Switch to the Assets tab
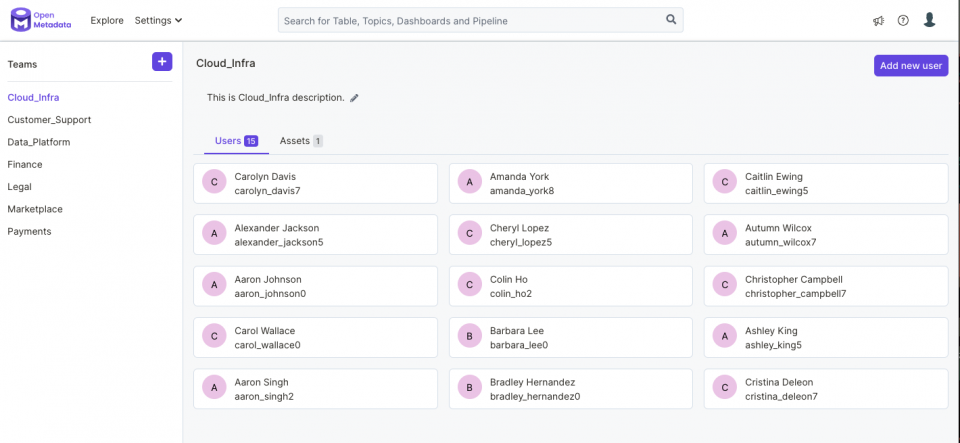 click(301, 141)
